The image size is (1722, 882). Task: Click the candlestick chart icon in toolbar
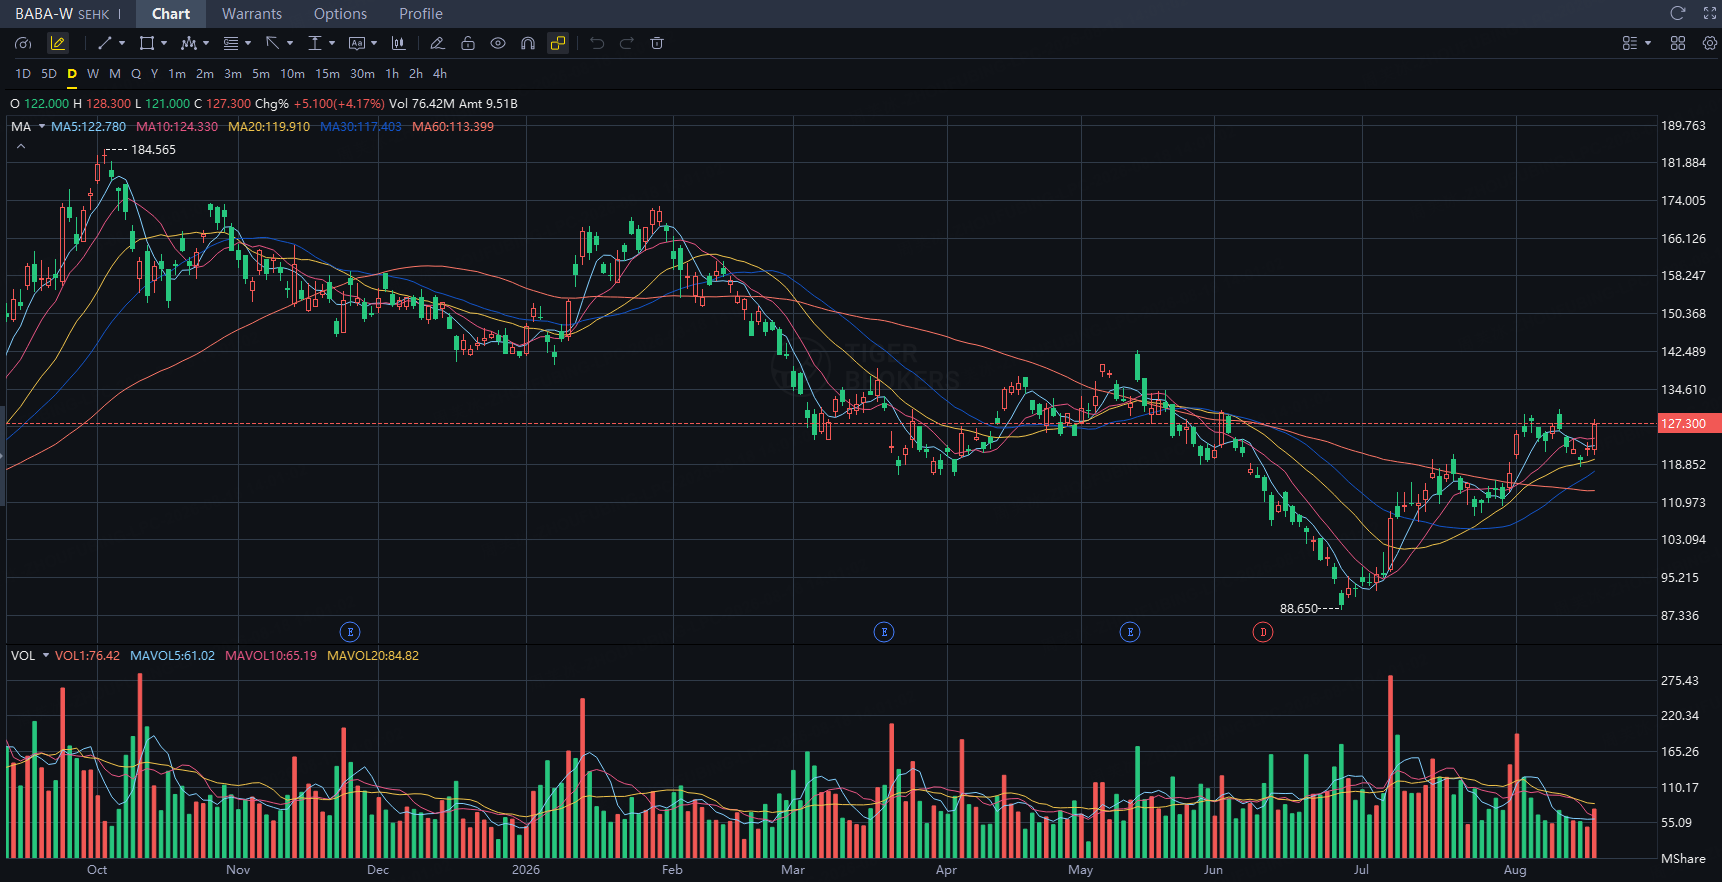[x=399, y=43]
